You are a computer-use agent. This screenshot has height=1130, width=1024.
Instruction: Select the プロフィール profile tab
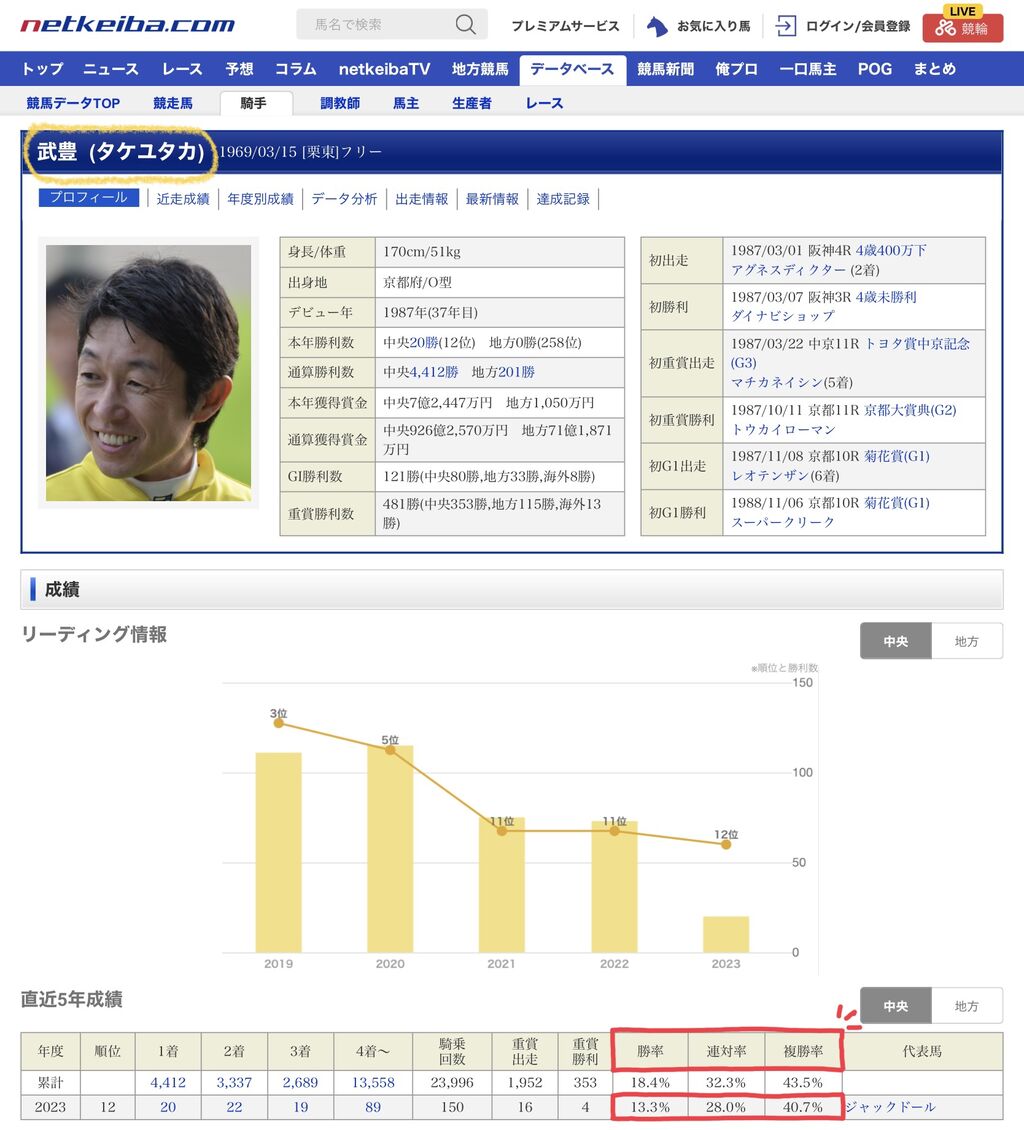coord(89,197)
